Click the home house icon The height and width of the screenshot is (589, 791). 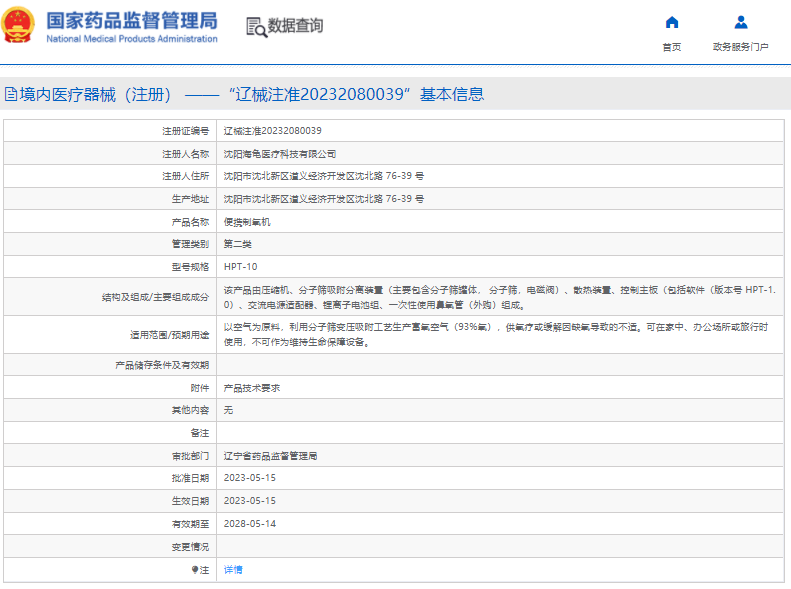pos(671,22)
